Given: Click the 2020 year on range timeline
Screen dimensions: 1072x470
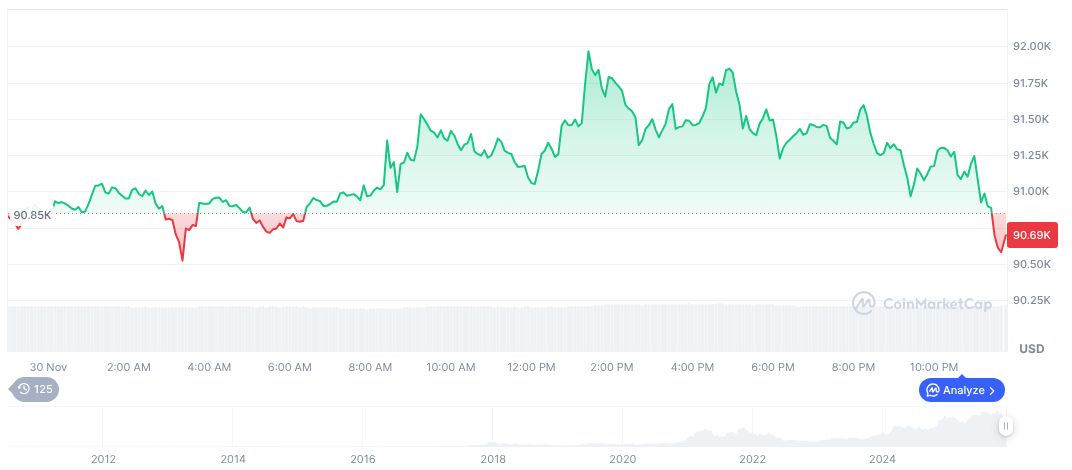Looking at the screenshot, I should pyautogui.click(x=623, y=459).
